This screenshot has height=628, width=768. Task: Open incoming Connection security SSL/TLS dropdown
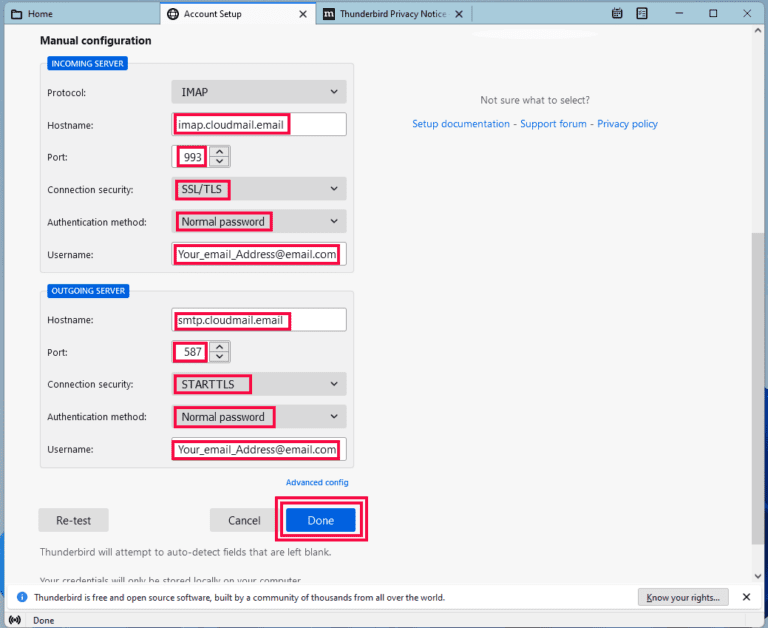pos(259,189)
